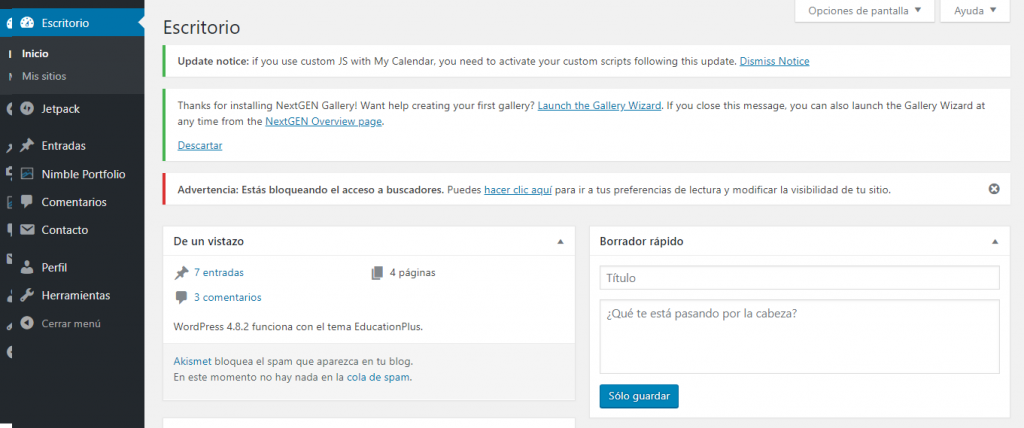Viewport: 1024px width, 428px height.
Task: Expand the Ayuda help dropdown
Action: pyautogui.click(x=975, y=11)
